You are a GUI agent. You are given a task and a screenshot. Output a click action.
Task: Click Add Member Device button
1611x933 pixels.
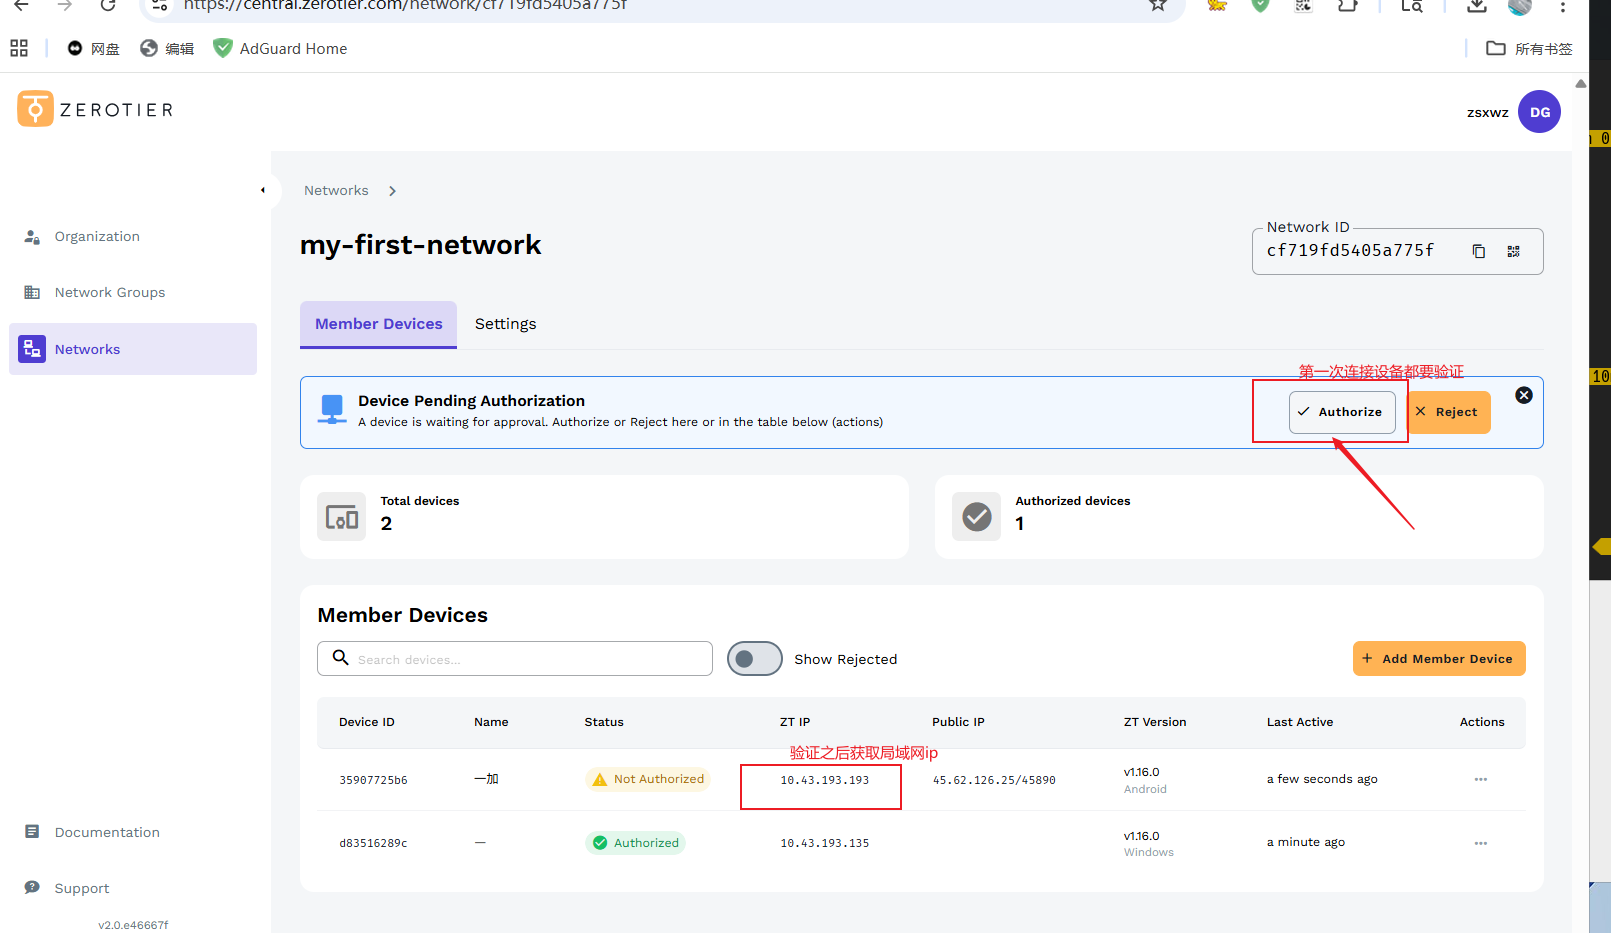[1438, 659]
